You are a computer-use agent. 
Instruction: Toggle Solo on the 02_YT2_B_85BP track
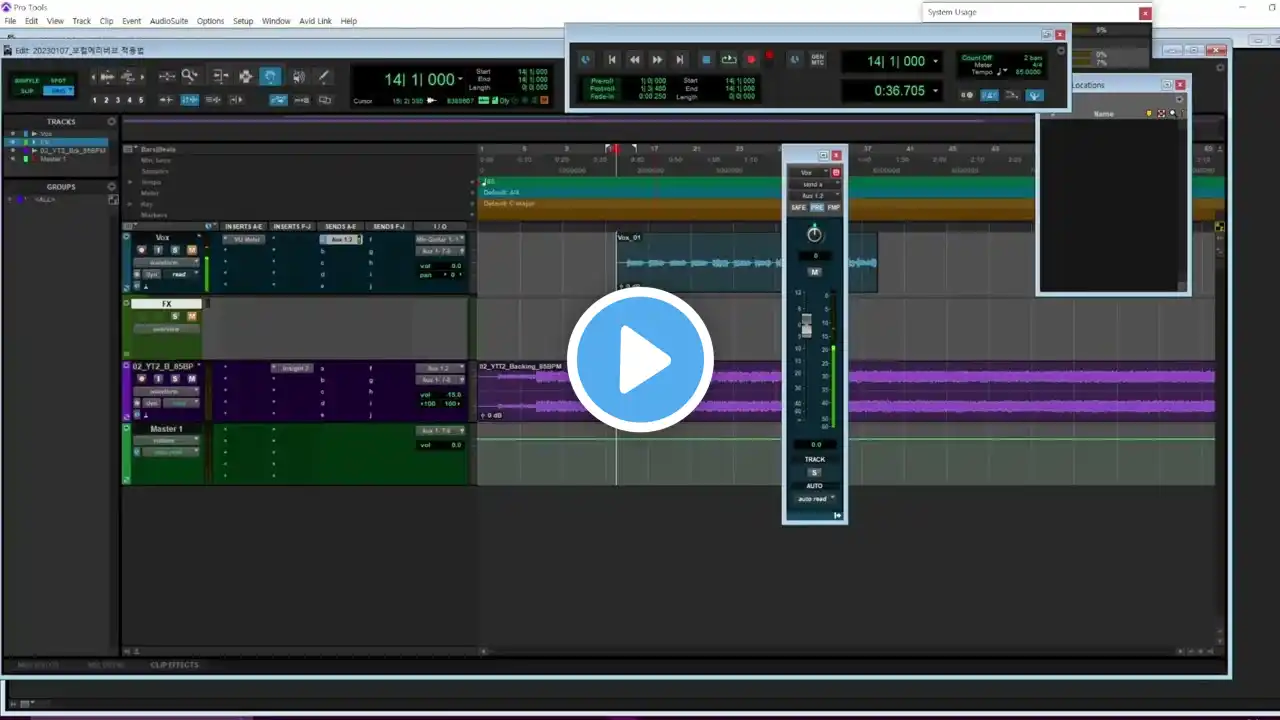click(x=175, y=379)
